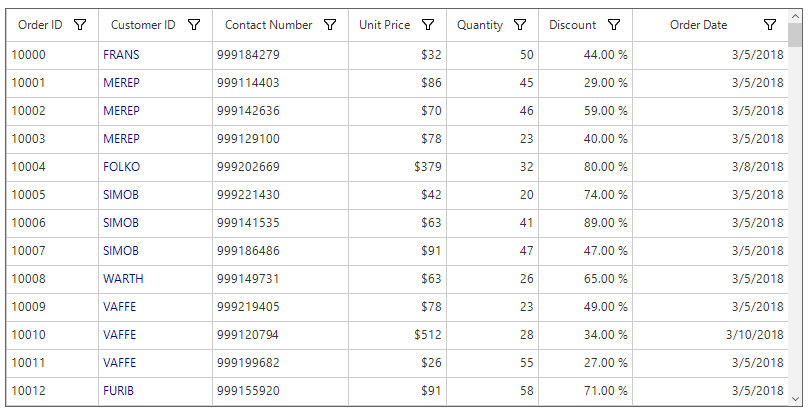Screen dimensions: 809x410
Task: Select contact number 999199682
Action: point(280,362)
